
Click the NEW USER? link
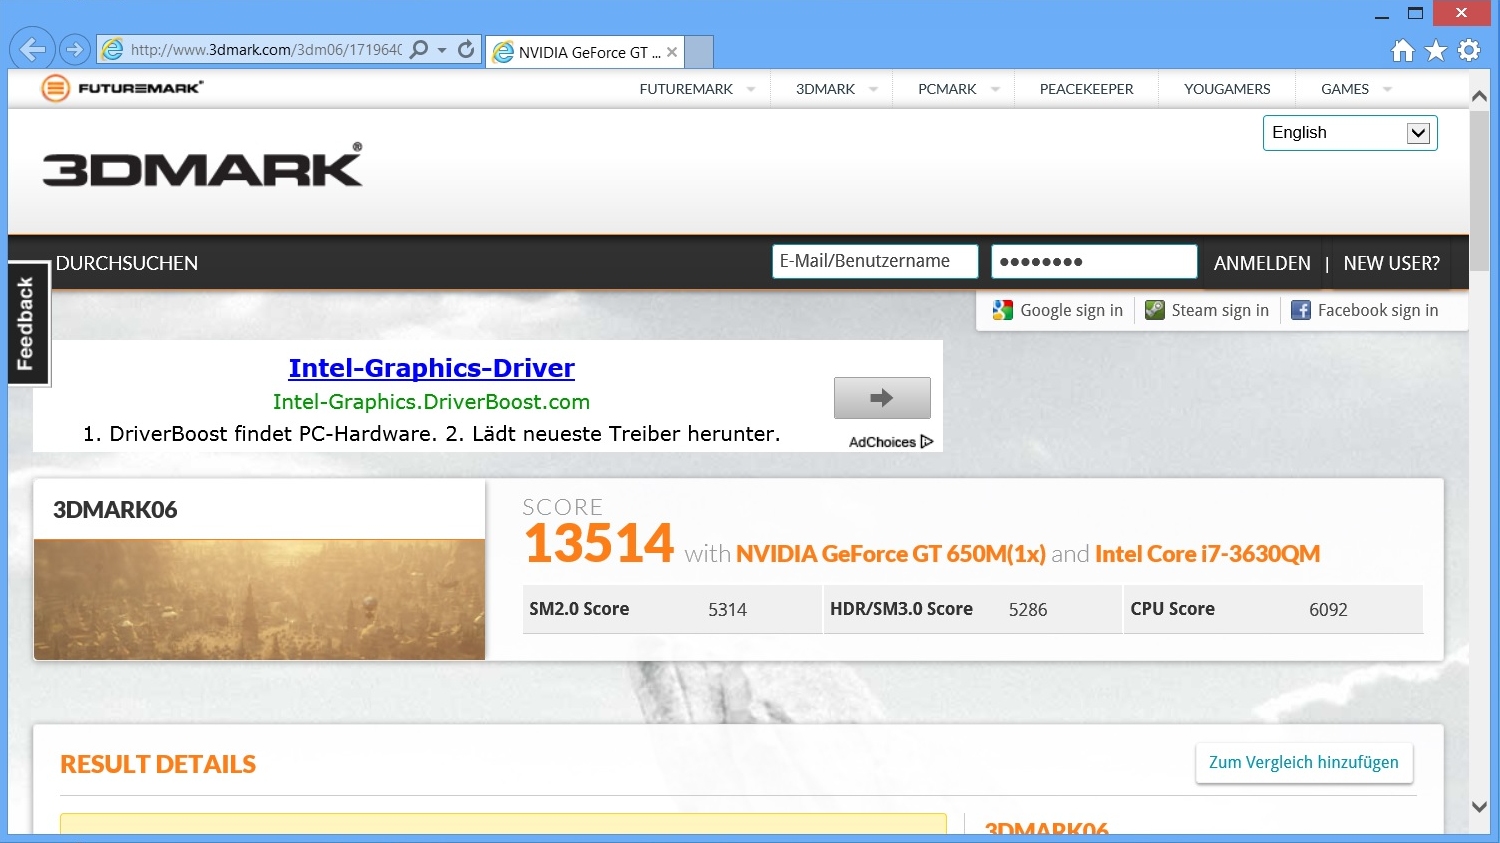[x=1392, y=263]
